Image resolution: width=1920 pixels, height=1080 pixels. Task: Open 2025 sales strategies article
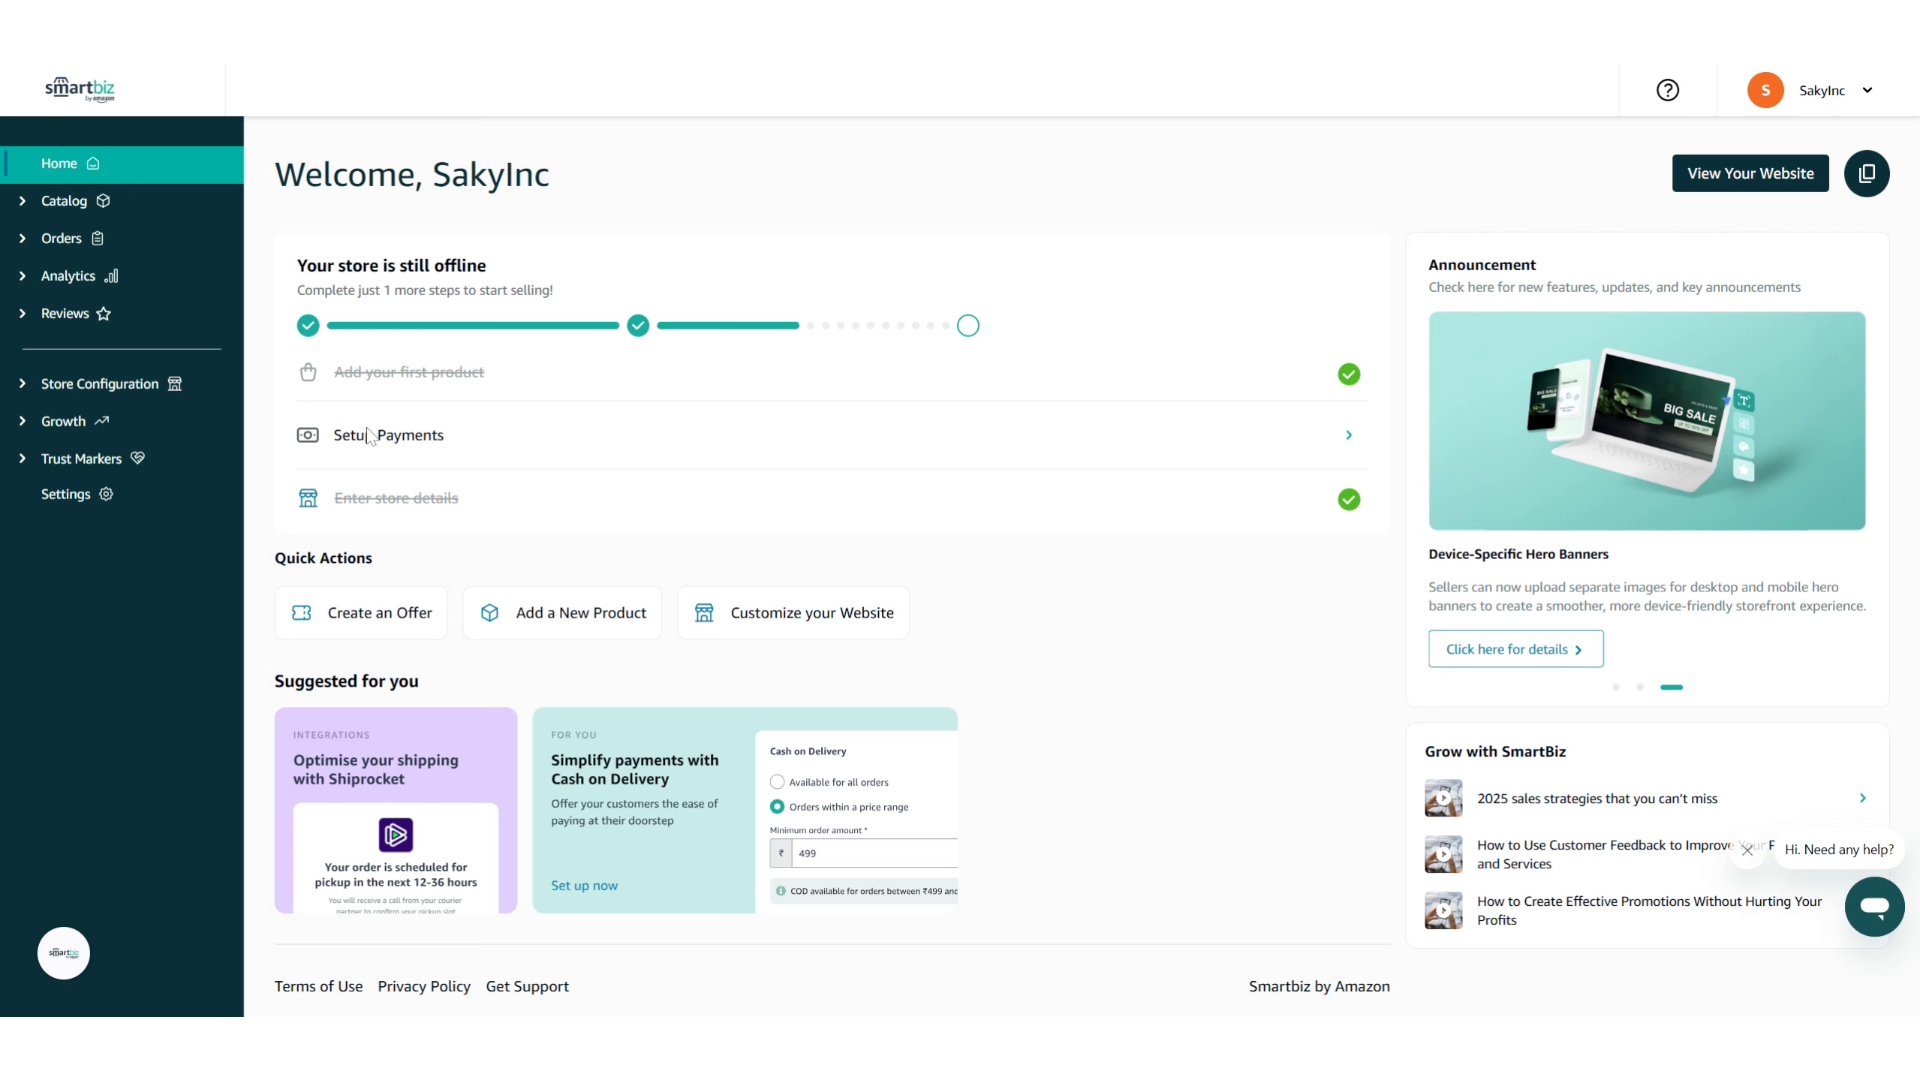point(1597,799)
